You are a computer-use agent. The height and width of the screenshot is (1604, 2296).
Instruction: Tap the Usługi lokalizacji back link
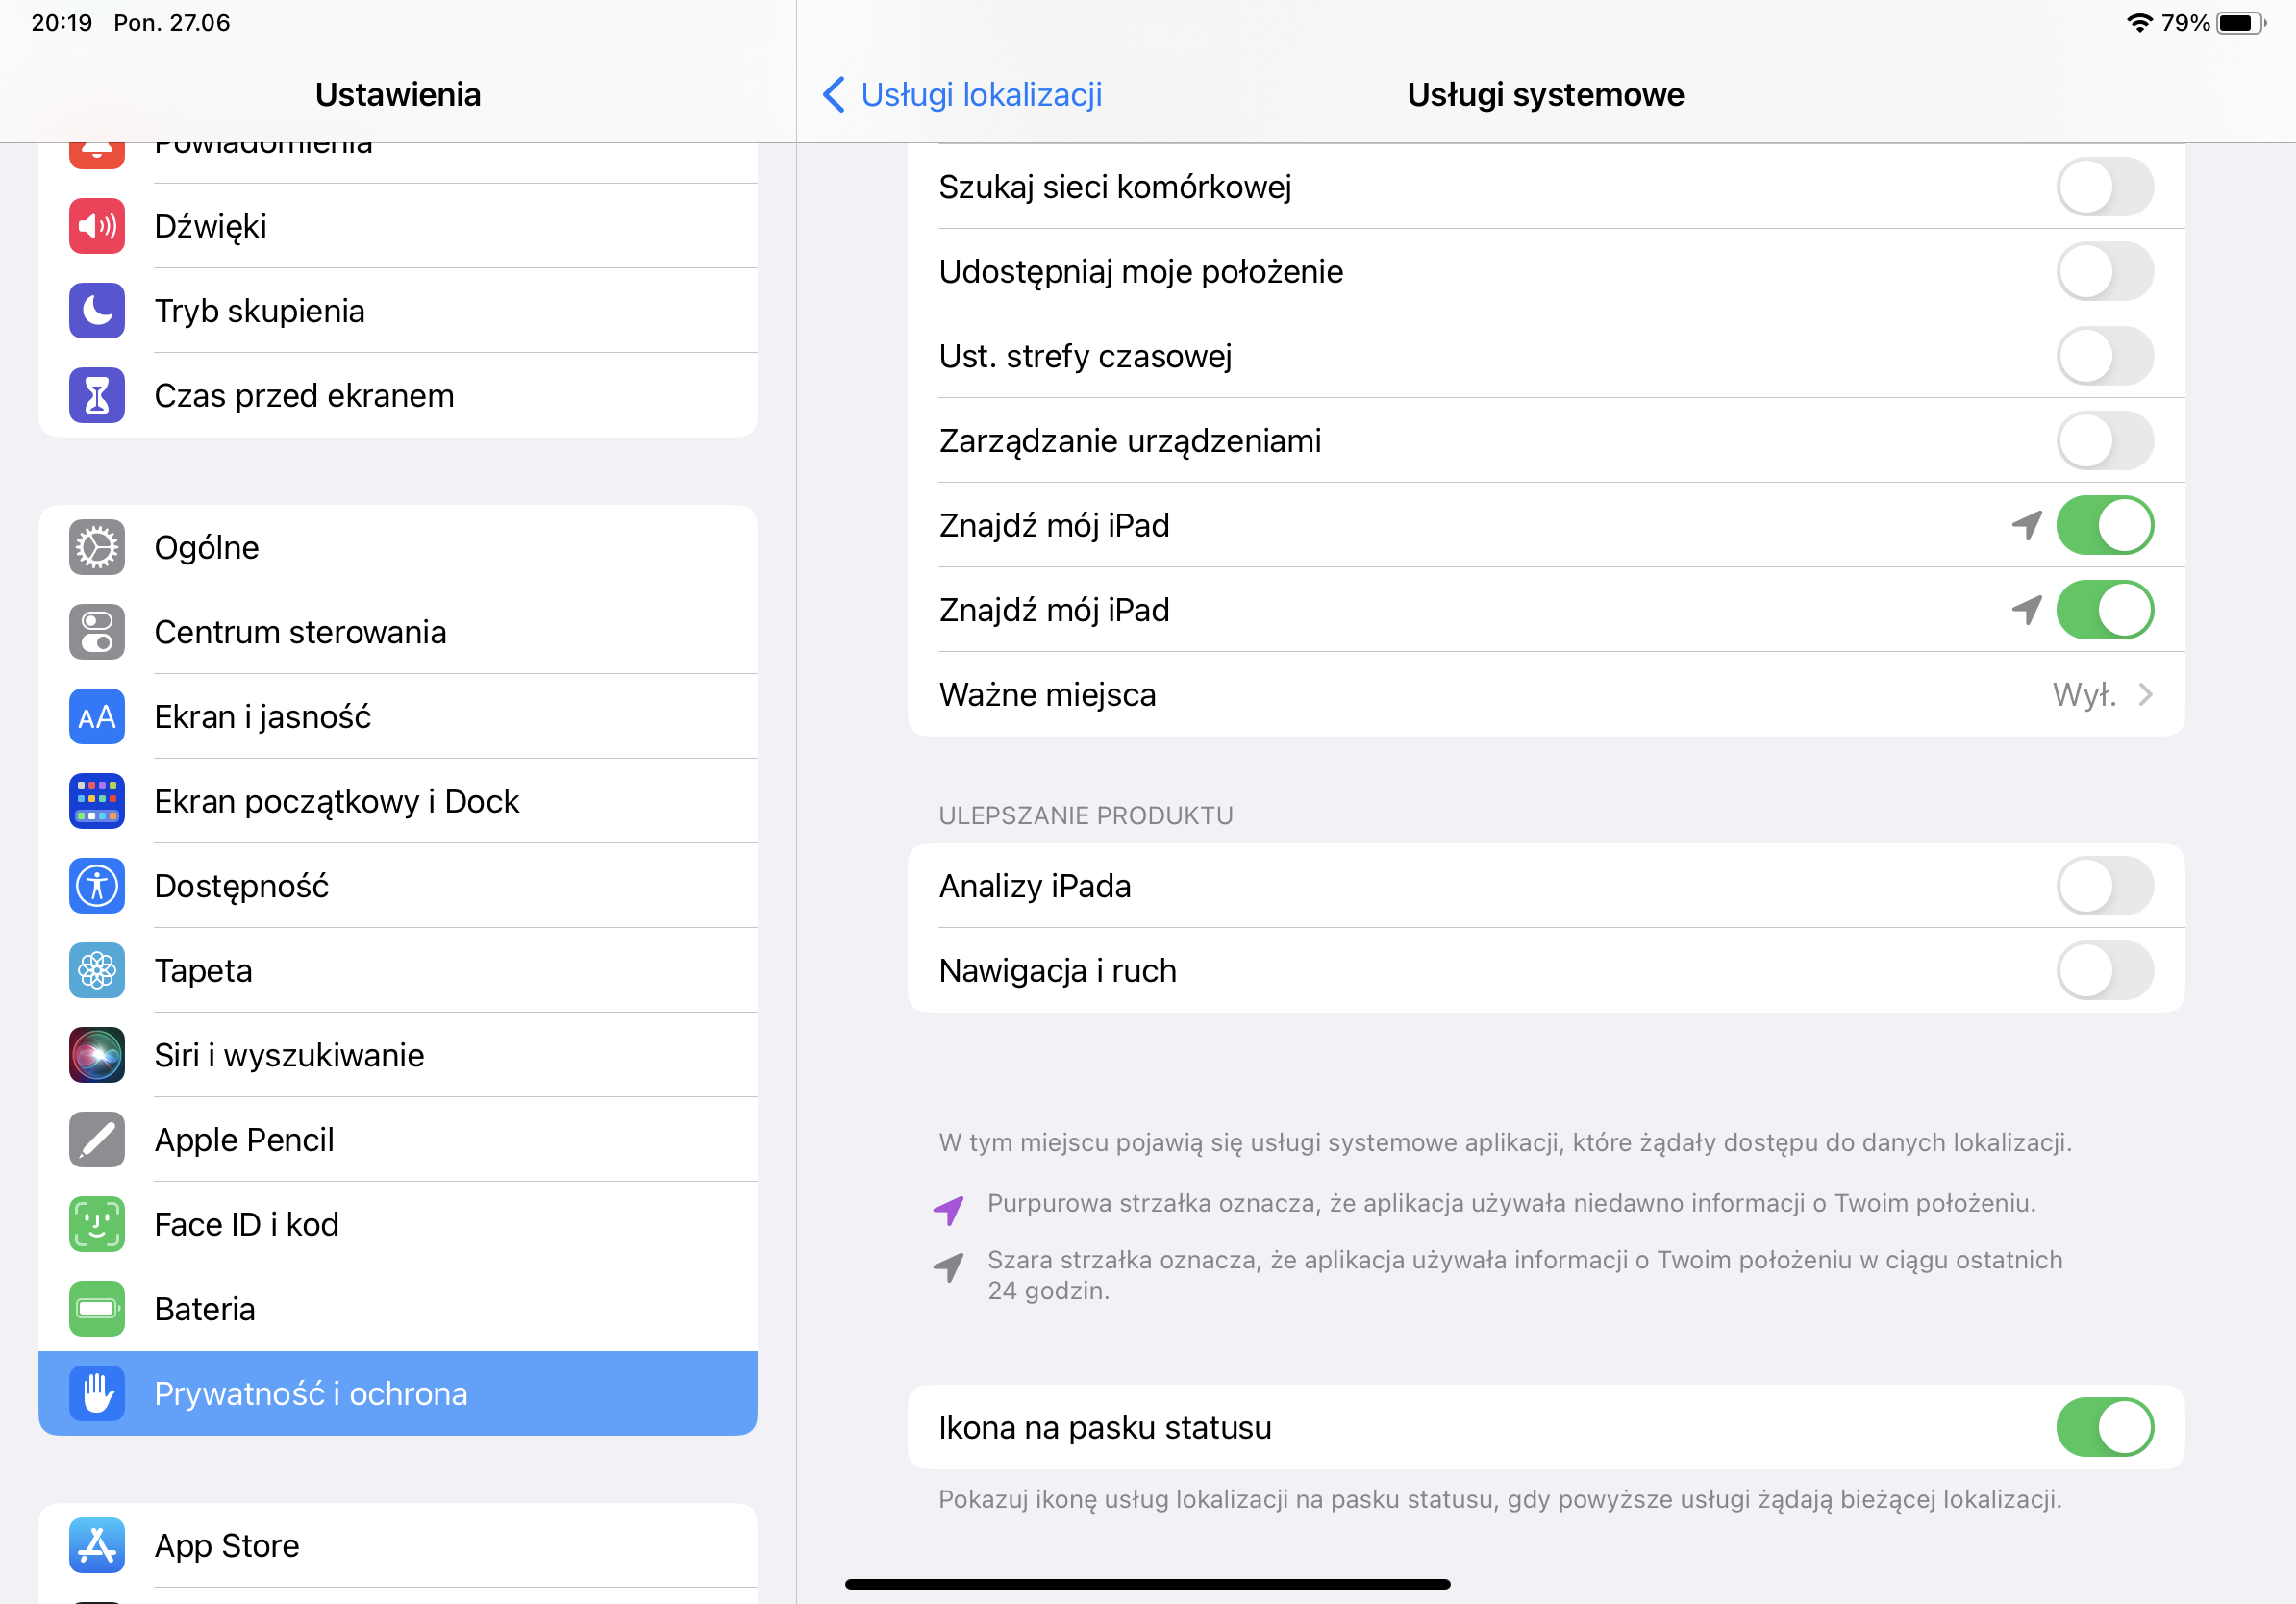980,95
